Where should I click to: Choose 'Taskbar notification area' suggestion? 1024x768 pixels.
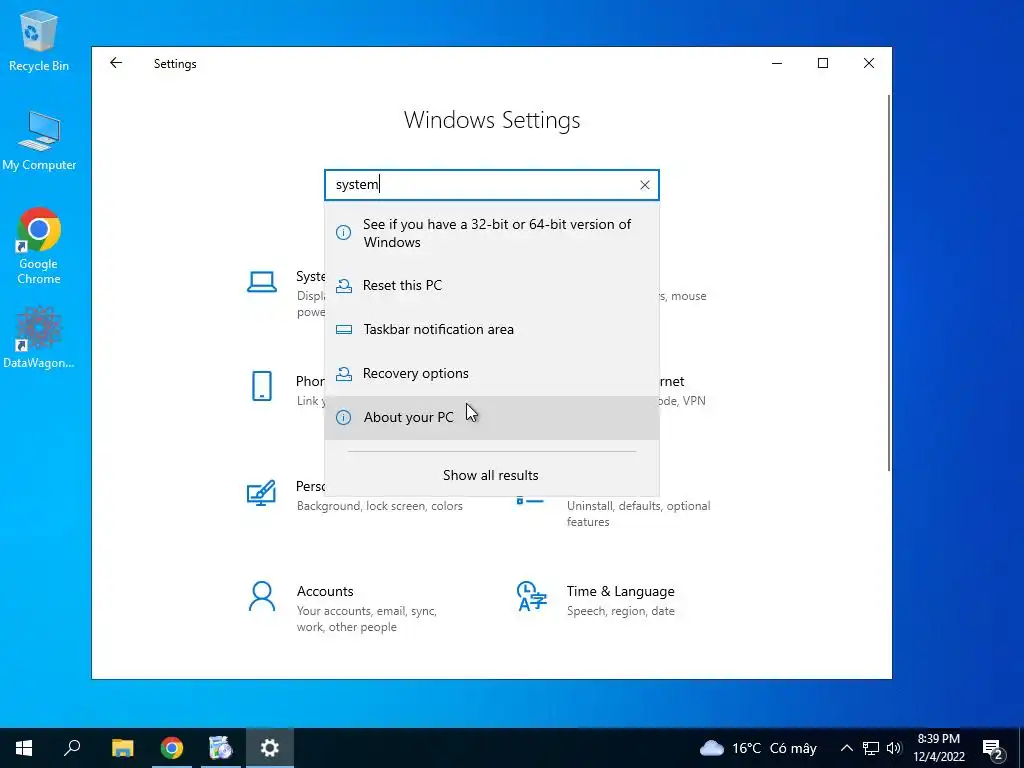pos(492,329)
